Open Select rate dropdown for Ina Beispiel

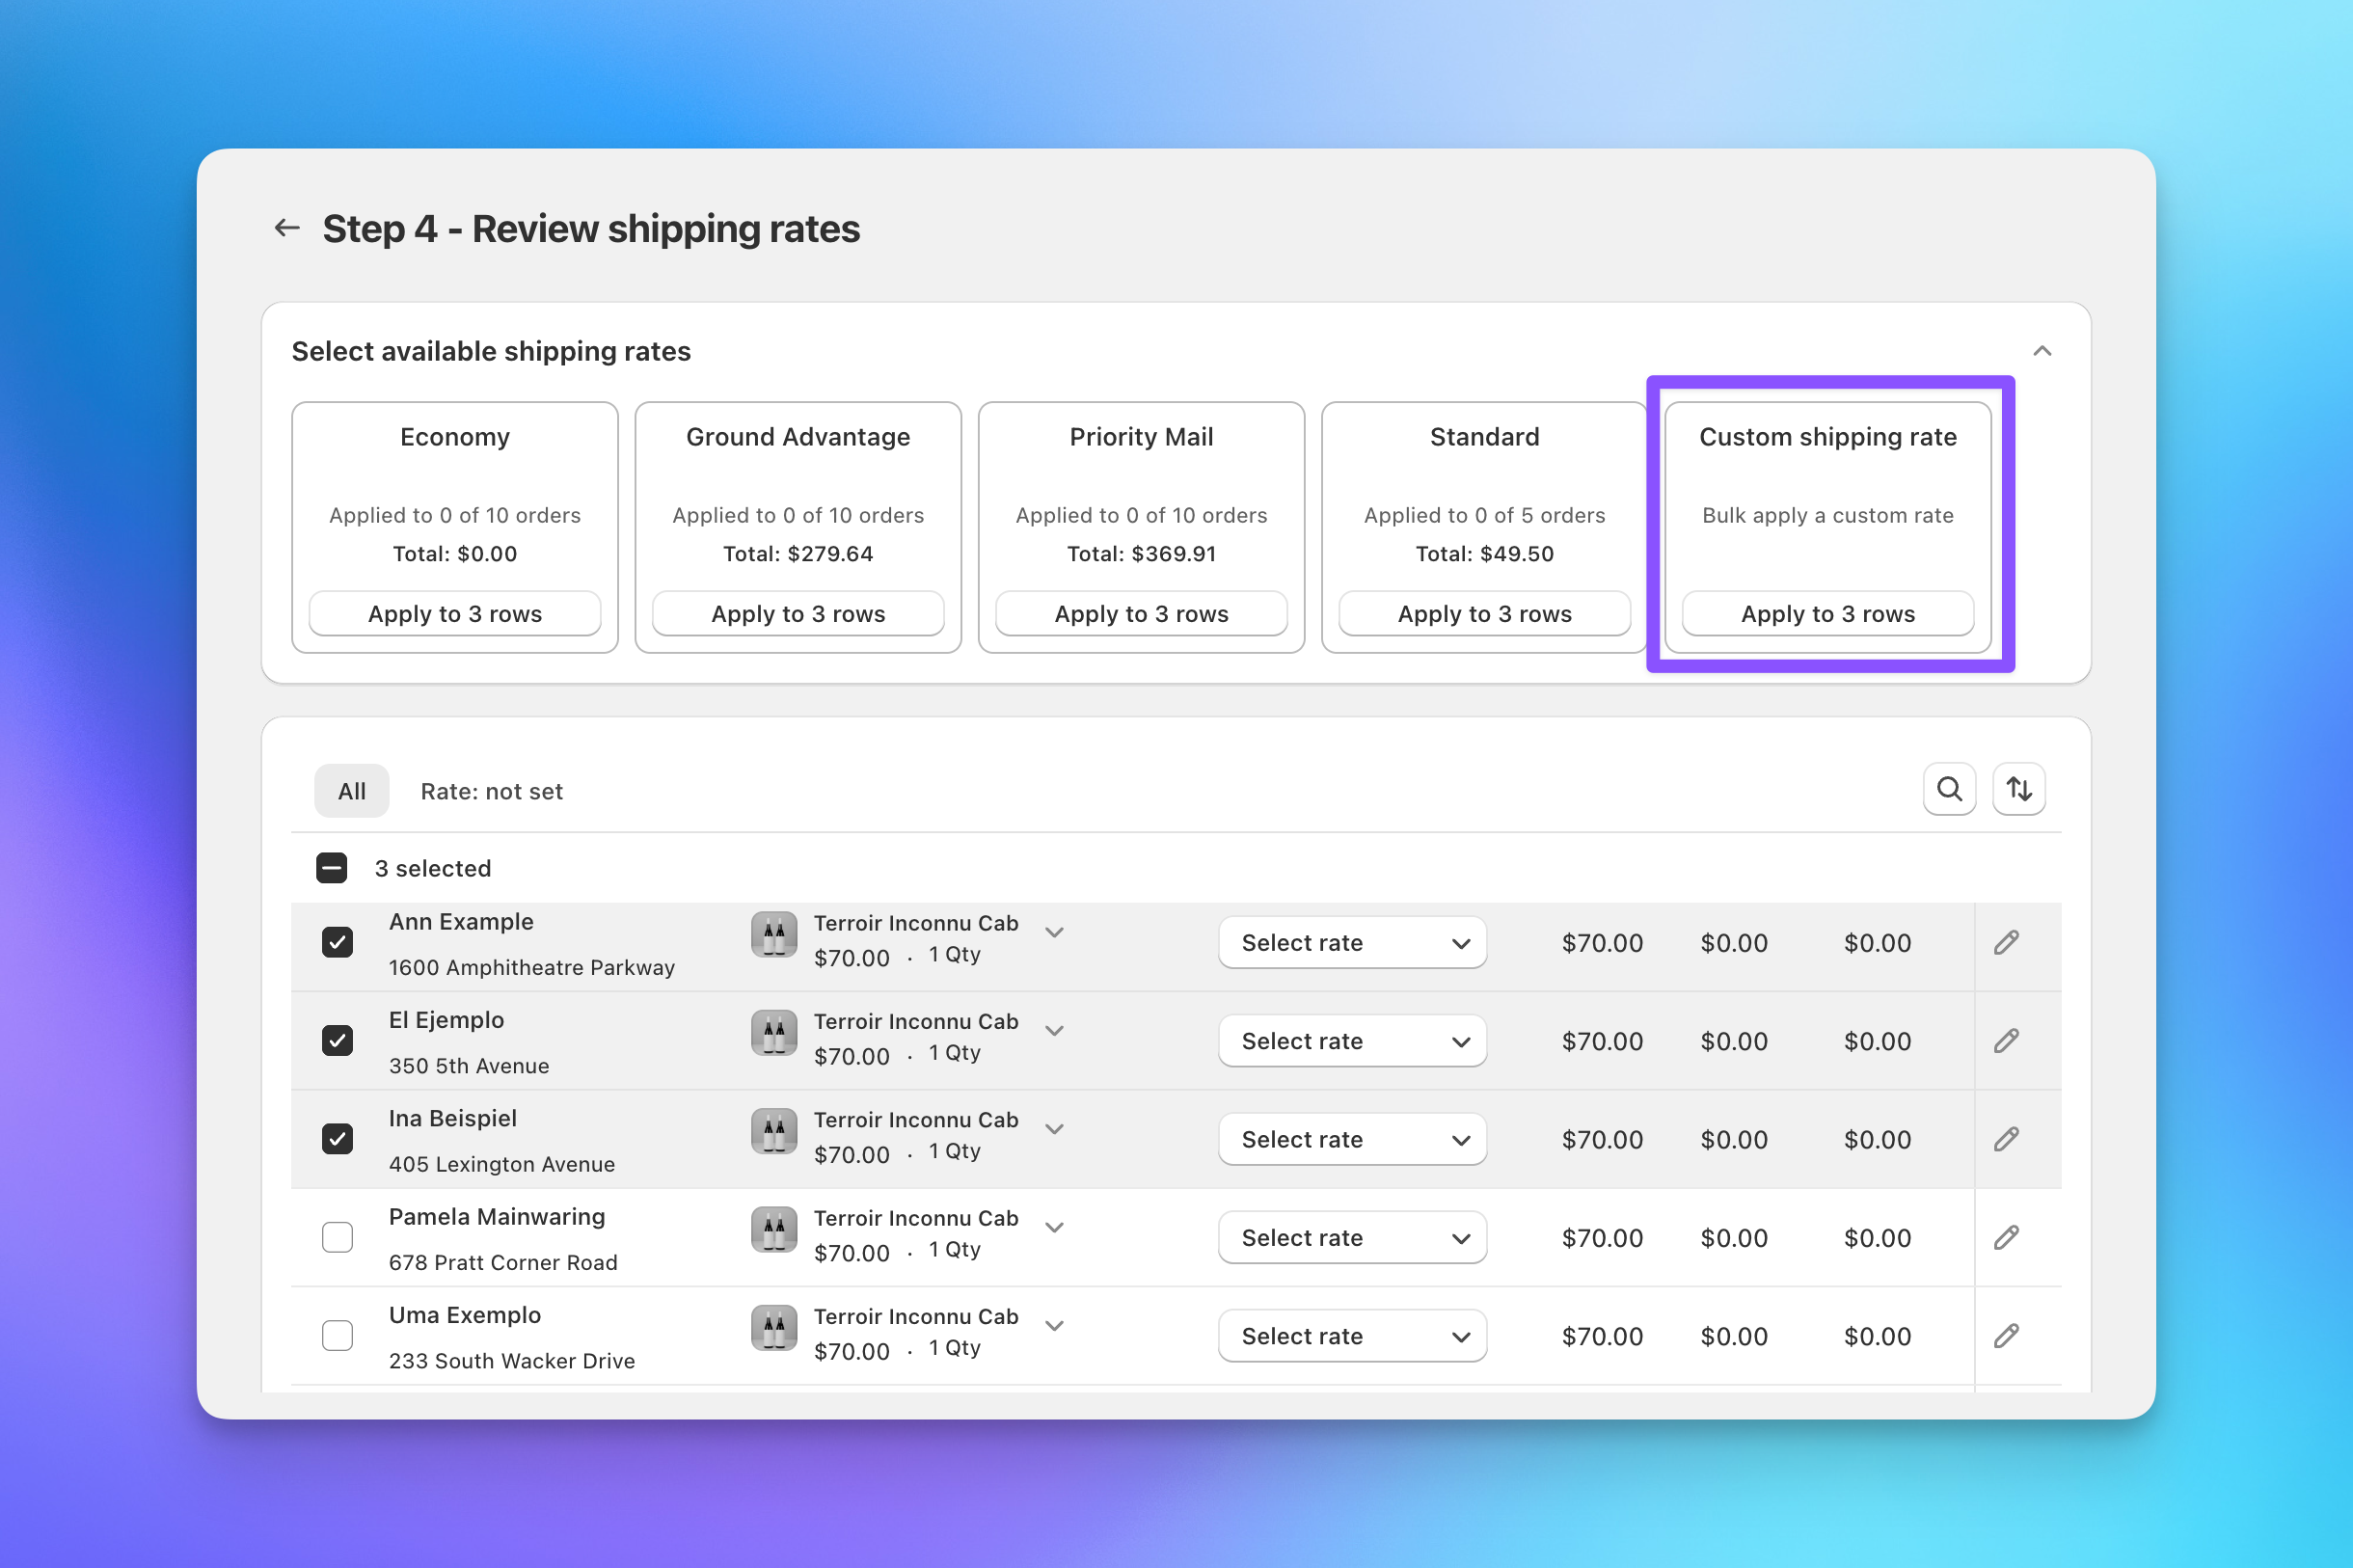(x=1352, y=1139)
